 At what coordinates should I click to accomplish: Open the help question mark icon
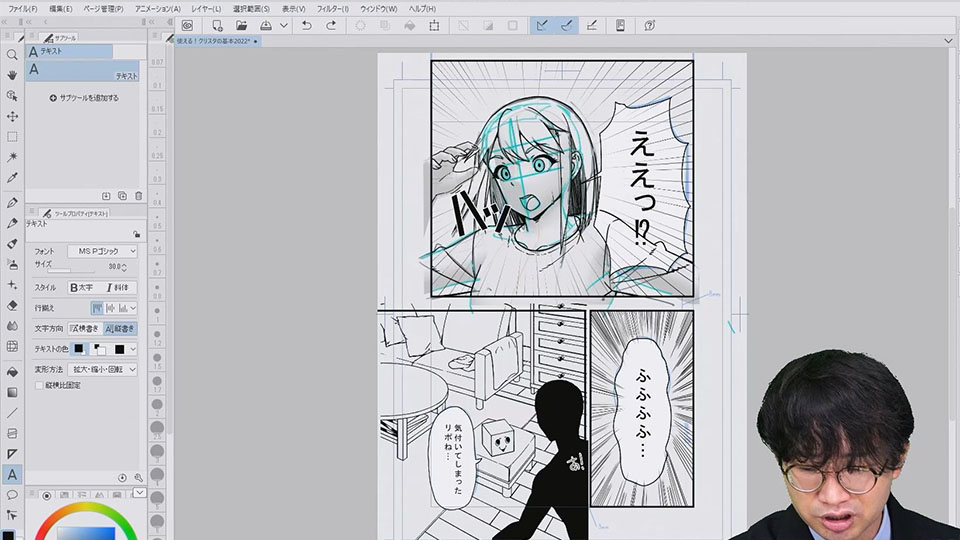pos(650,26)
